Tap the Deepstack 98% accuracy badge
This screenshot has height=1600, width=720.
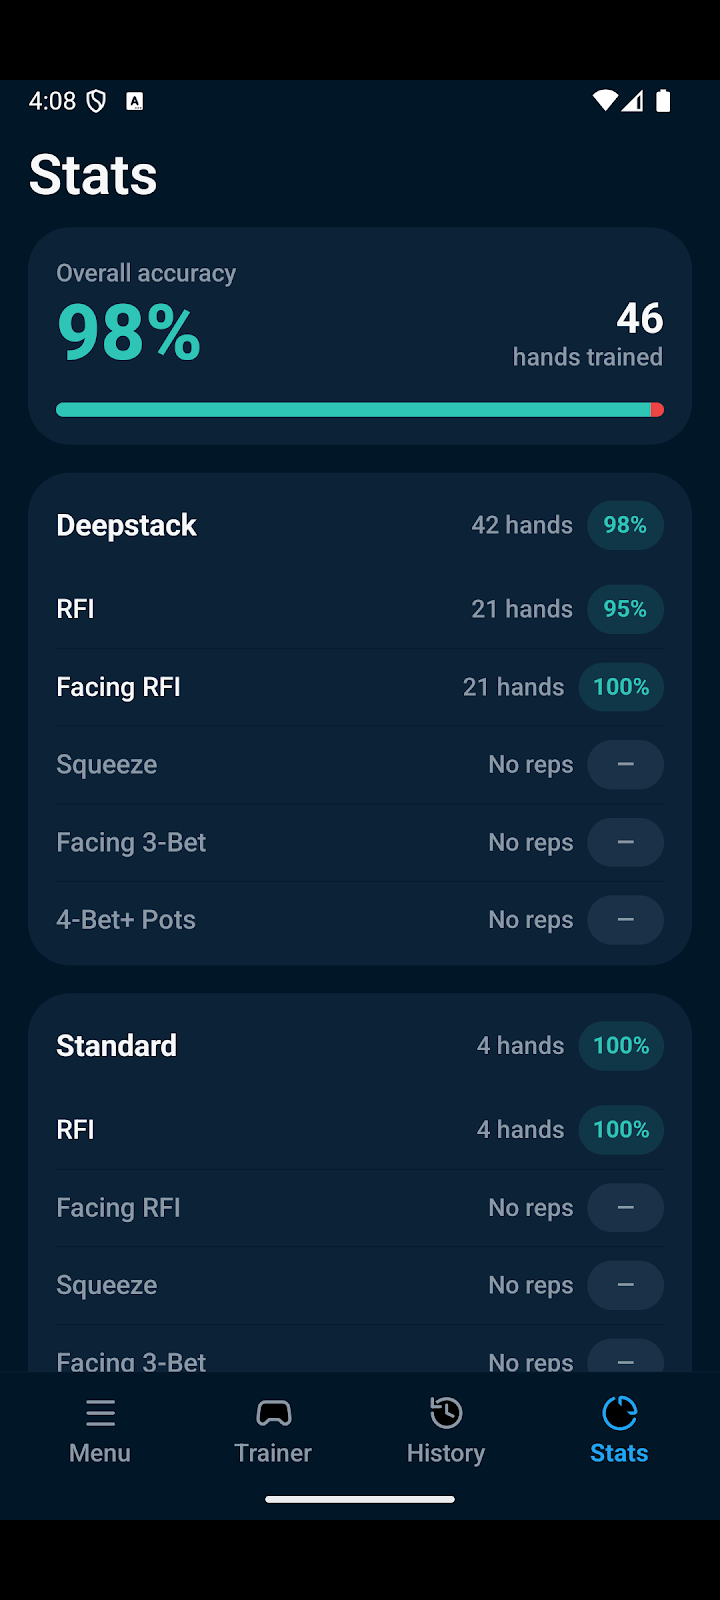pyautogui.click(x=625, y=525)
